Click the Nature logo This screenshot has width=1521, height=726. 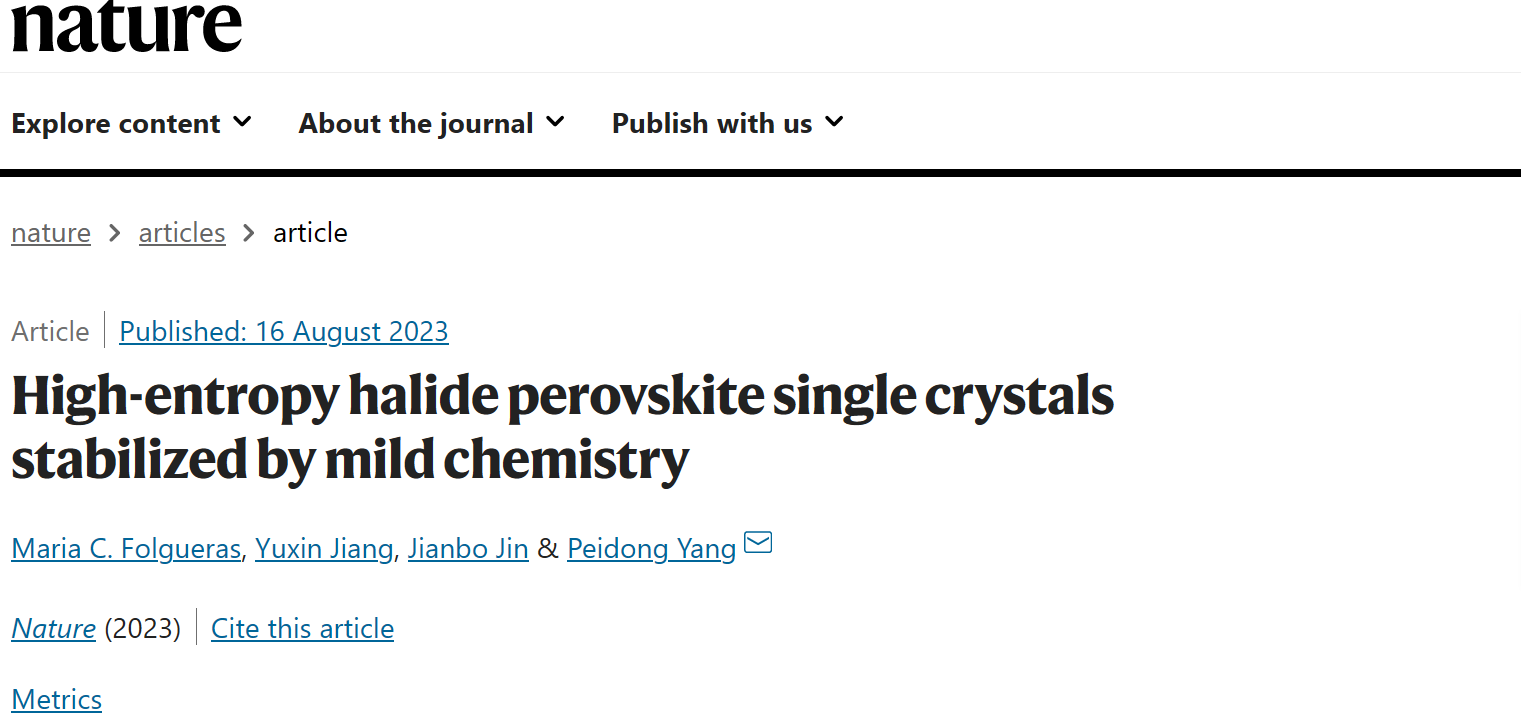[127, 26]
